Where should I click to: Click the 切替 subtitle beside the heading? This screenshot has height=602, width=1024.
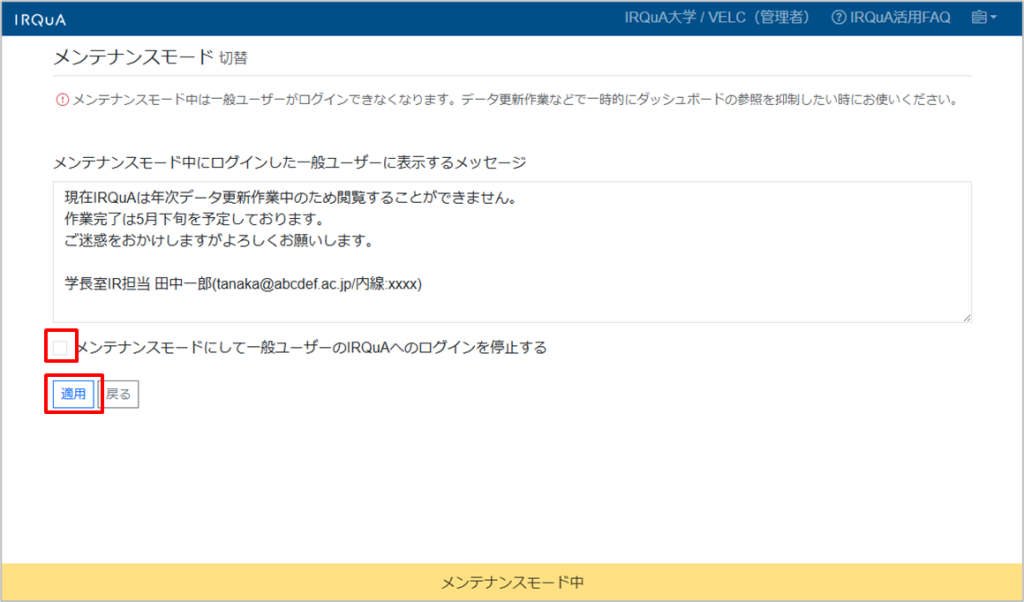pyautogui.click(x=232, y=58)
